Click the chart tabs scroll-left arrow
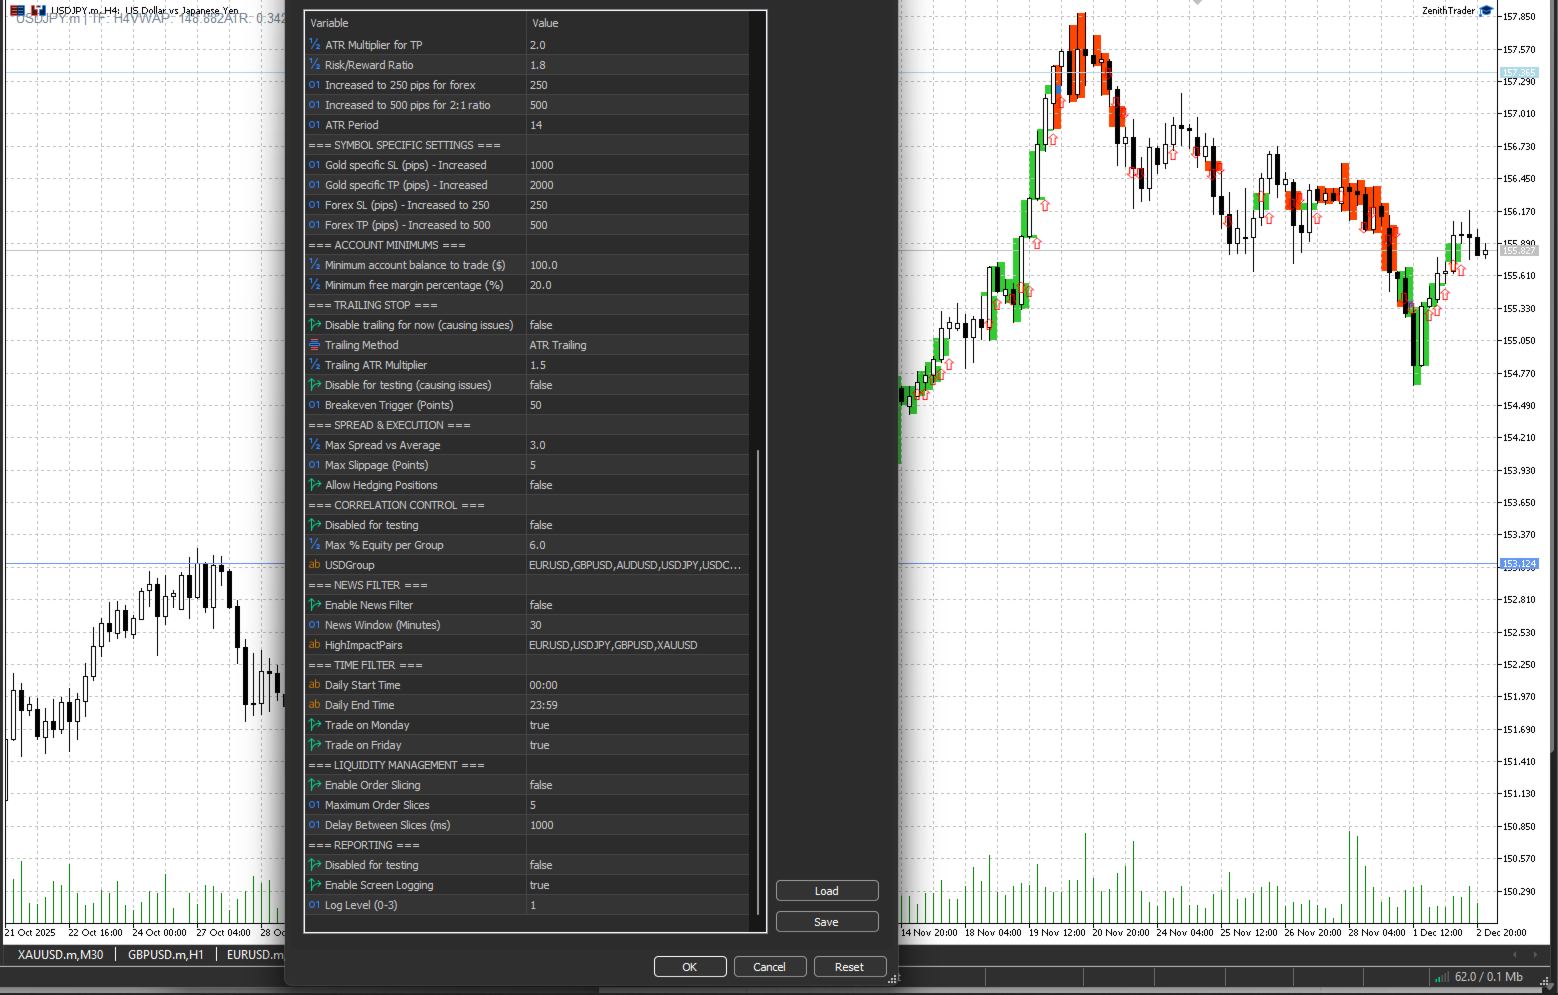Image resolution: width=1558 pixels, height=995 pixels. [x=1517, y=955]
